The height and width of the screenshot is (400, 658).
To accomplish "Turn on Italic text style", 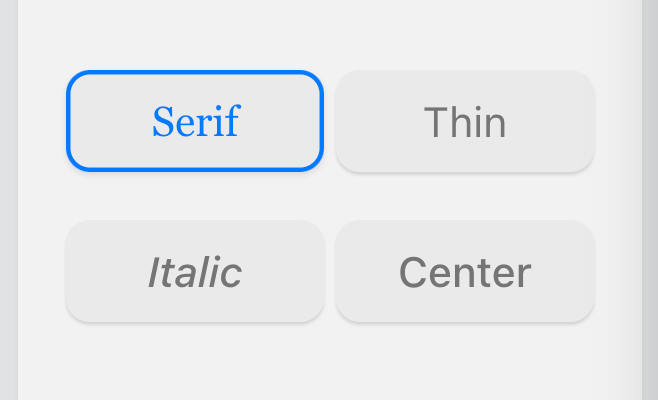I will tap(195, 271).
